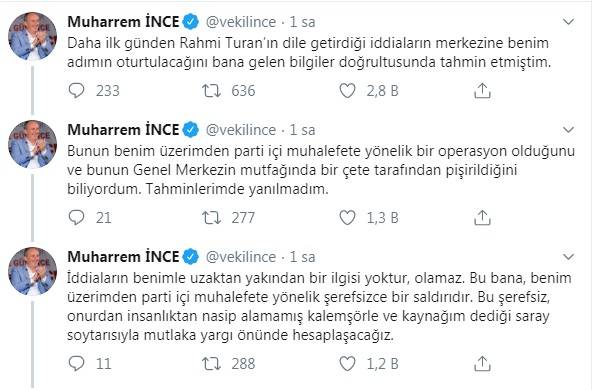
Task: Like the tweet with 2,8 B likes
Action: 347,91
